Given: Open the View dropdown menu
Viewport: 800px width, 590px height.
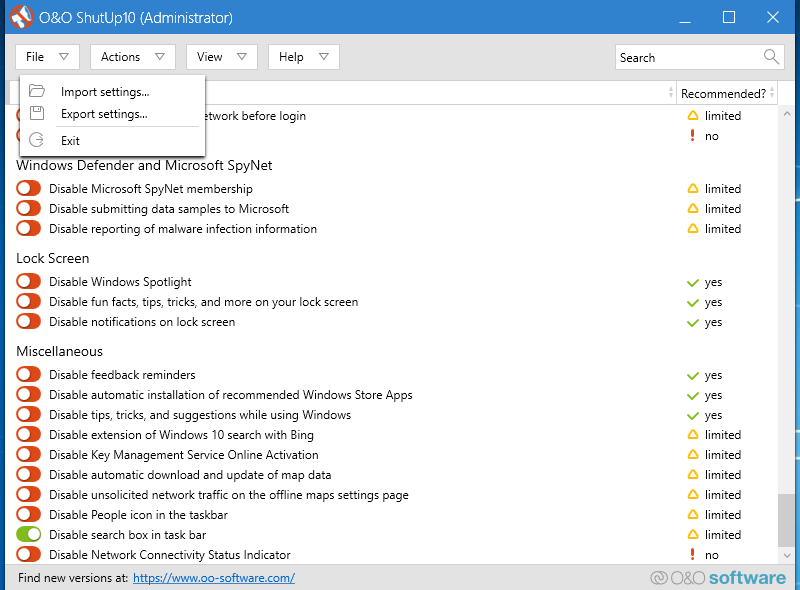Looking at the screenshot, I should click(222, 57).
